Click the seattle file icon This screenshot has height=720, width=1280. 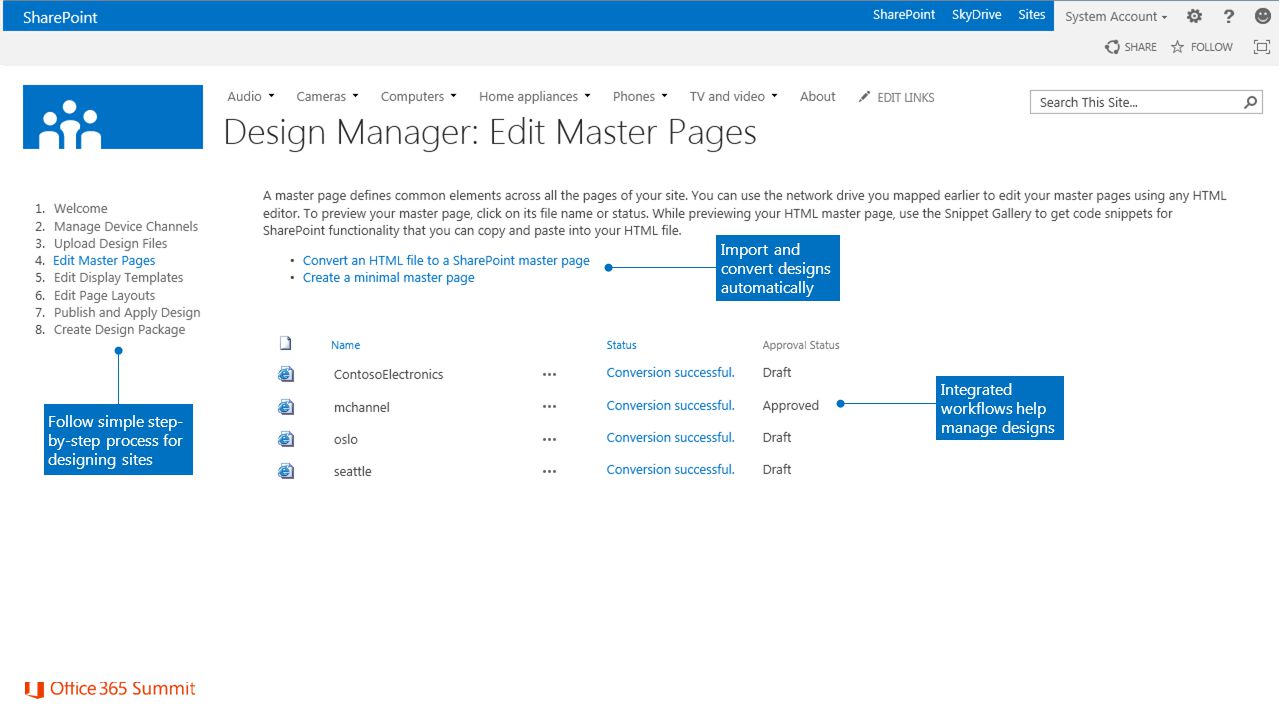pyautogui.click(x=286, y=471)
